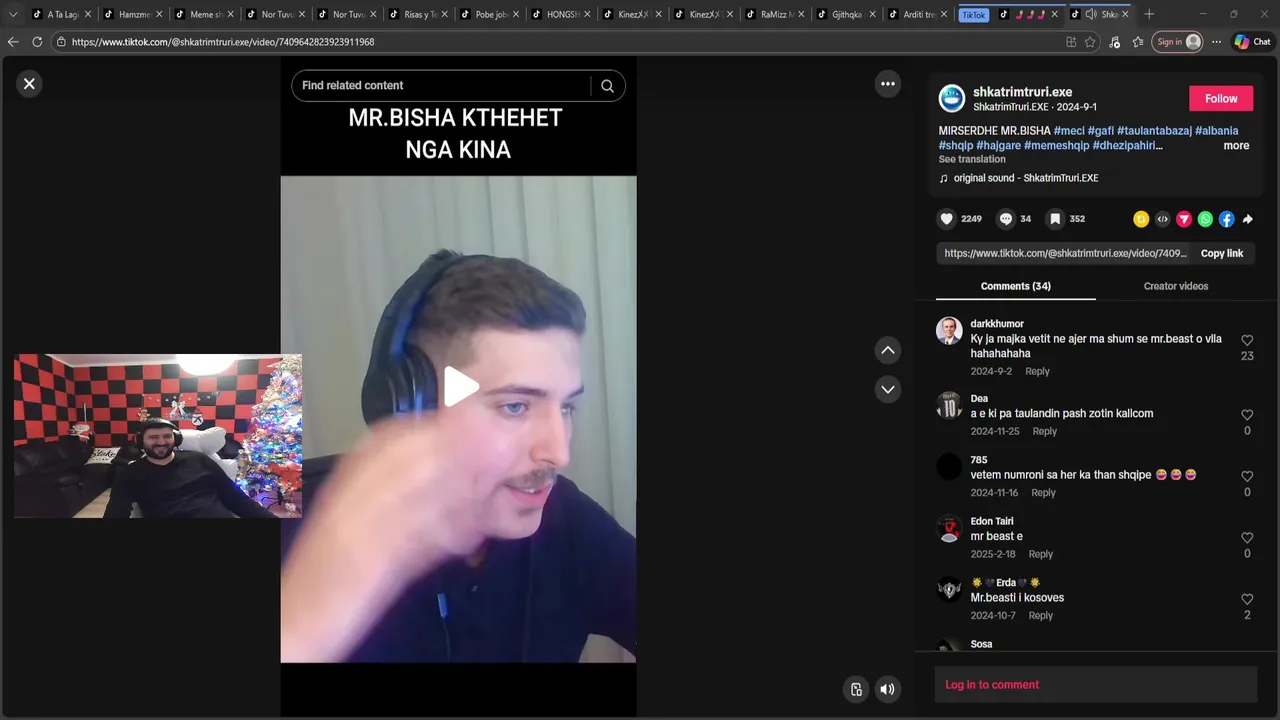Reply to Edon Tairi's comment
Viewport: 1280px width, 720px height.
pyautogui.click(x=1040, y=555)
